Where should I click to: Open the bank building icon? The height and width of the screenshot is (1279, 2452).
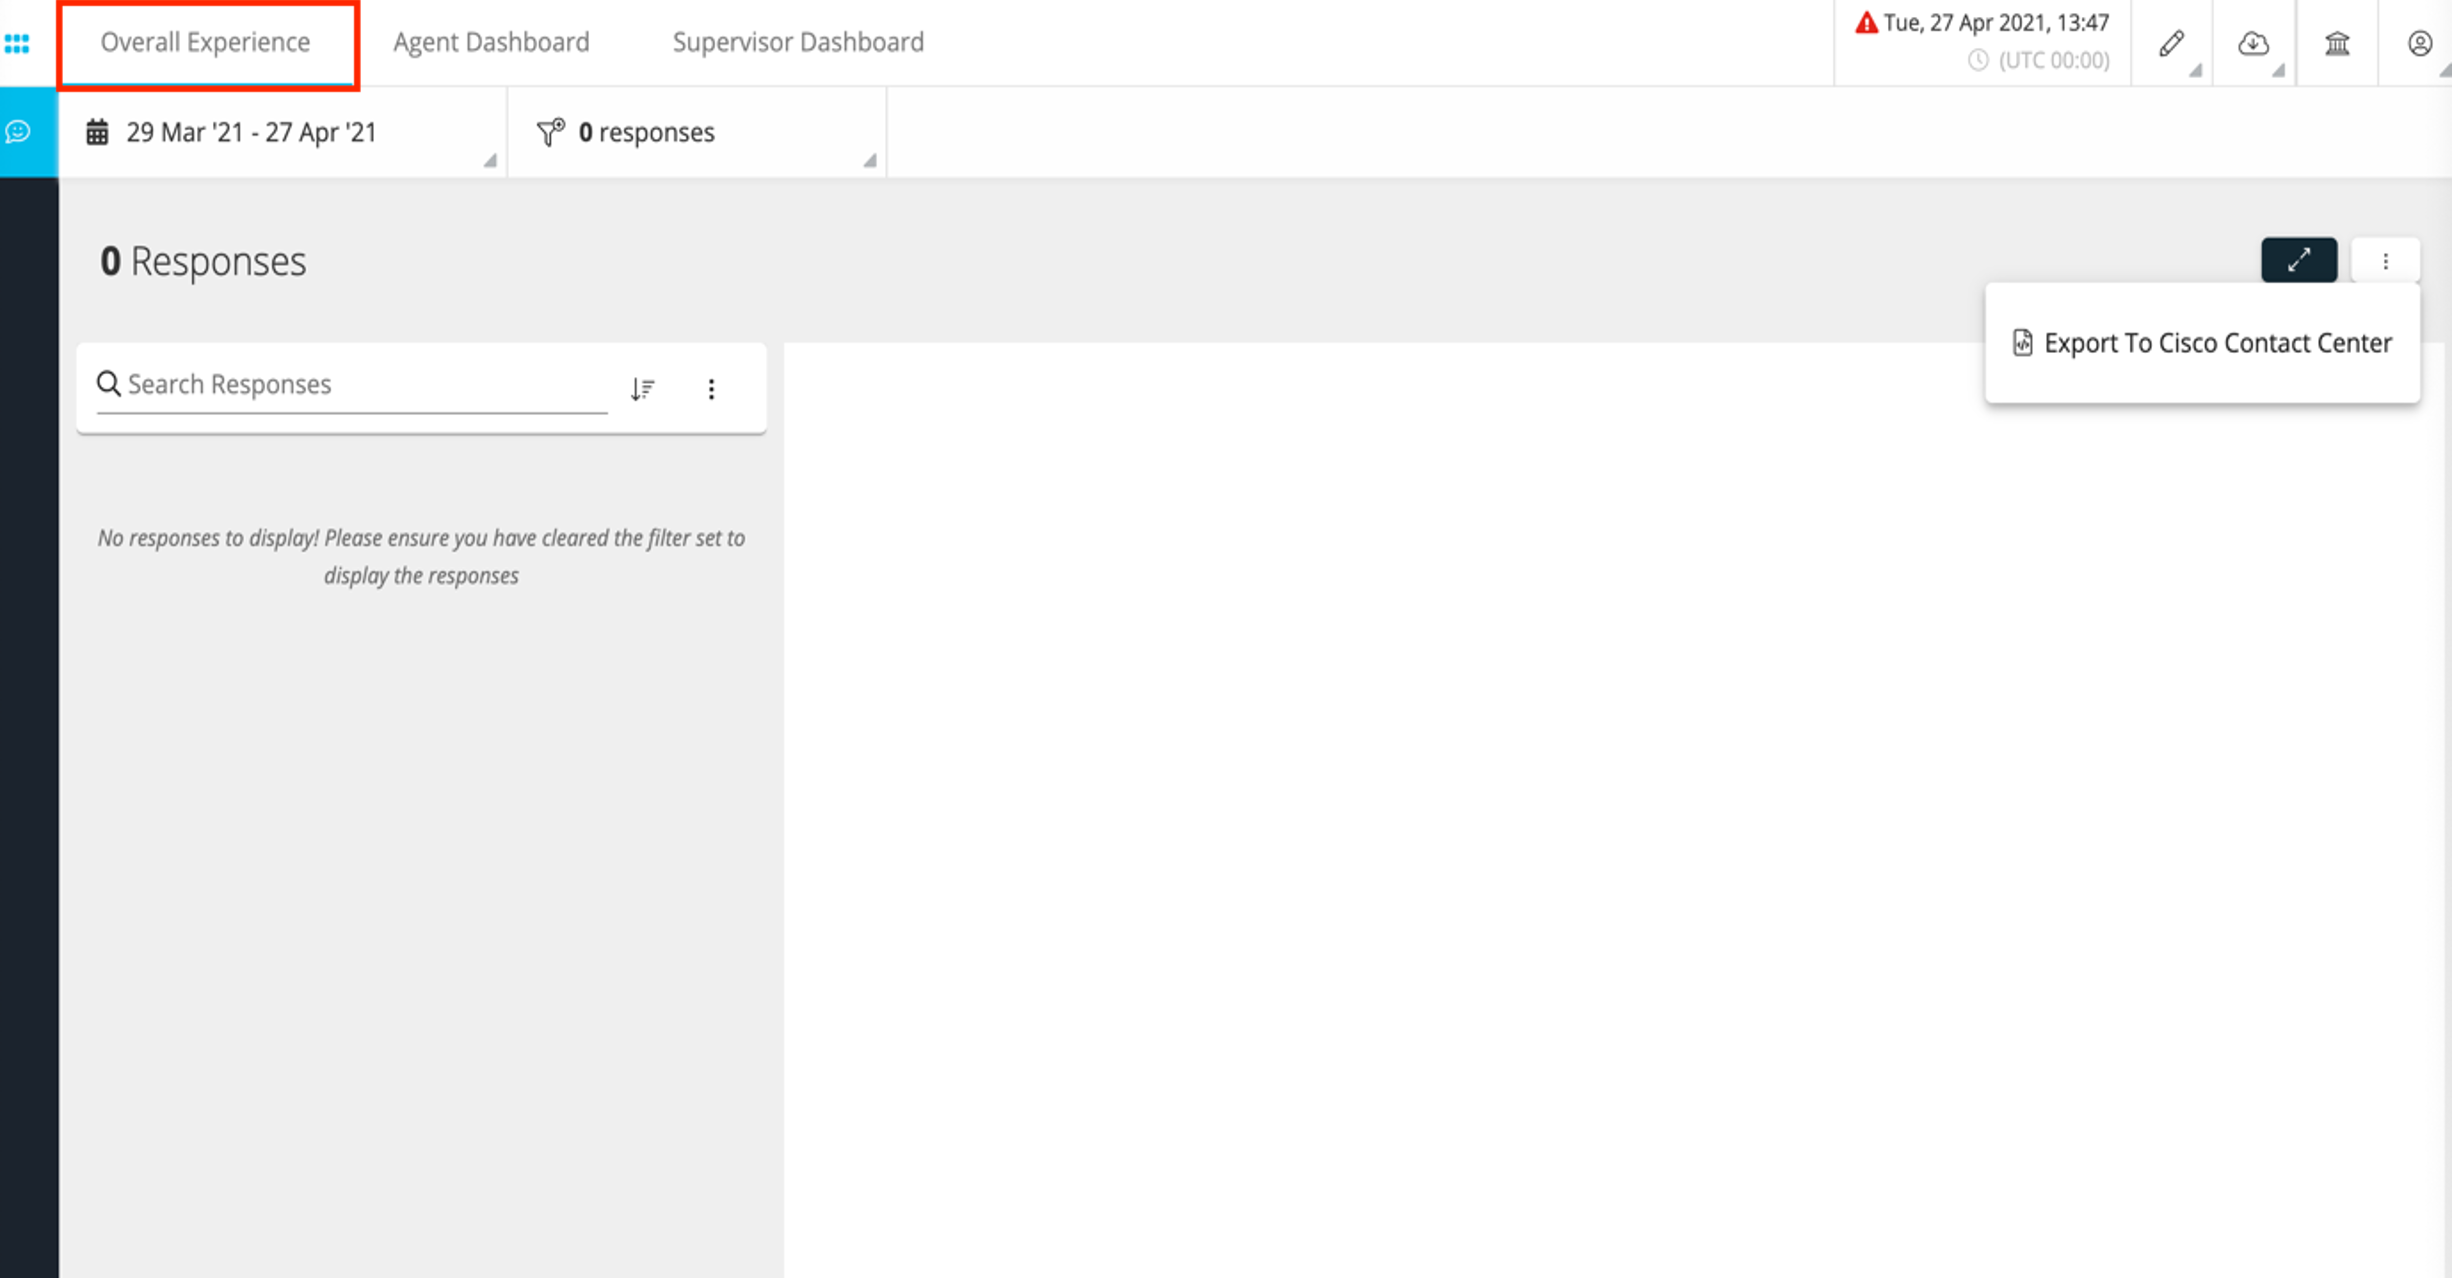pyautogui.click(x=2337, y=43)
